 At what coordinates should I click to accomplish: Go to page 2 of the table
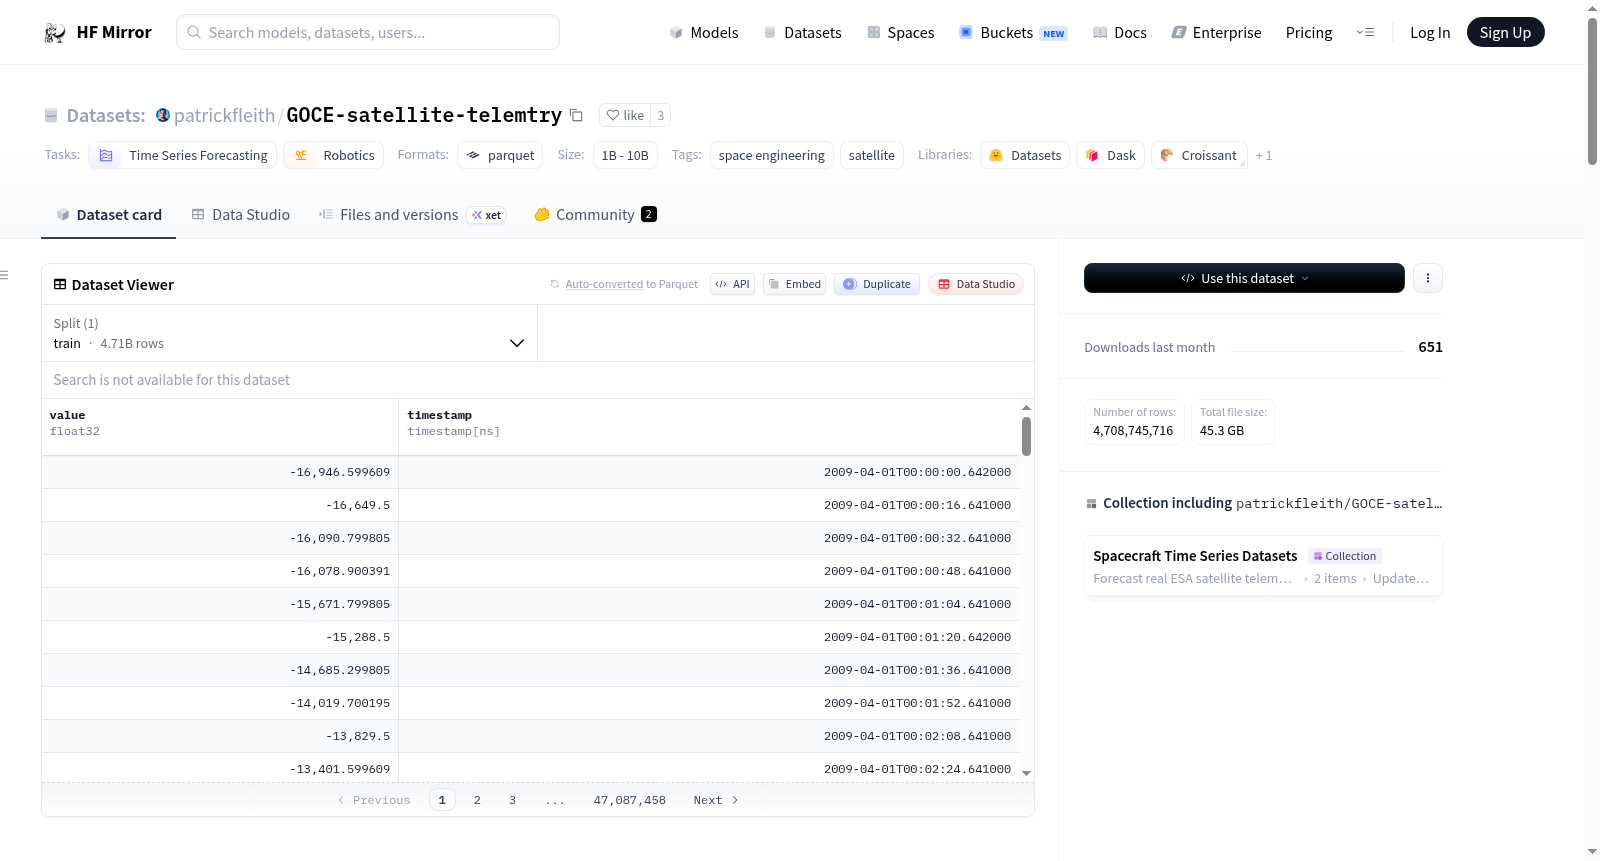pyautogui.click(x=477, y=800)
